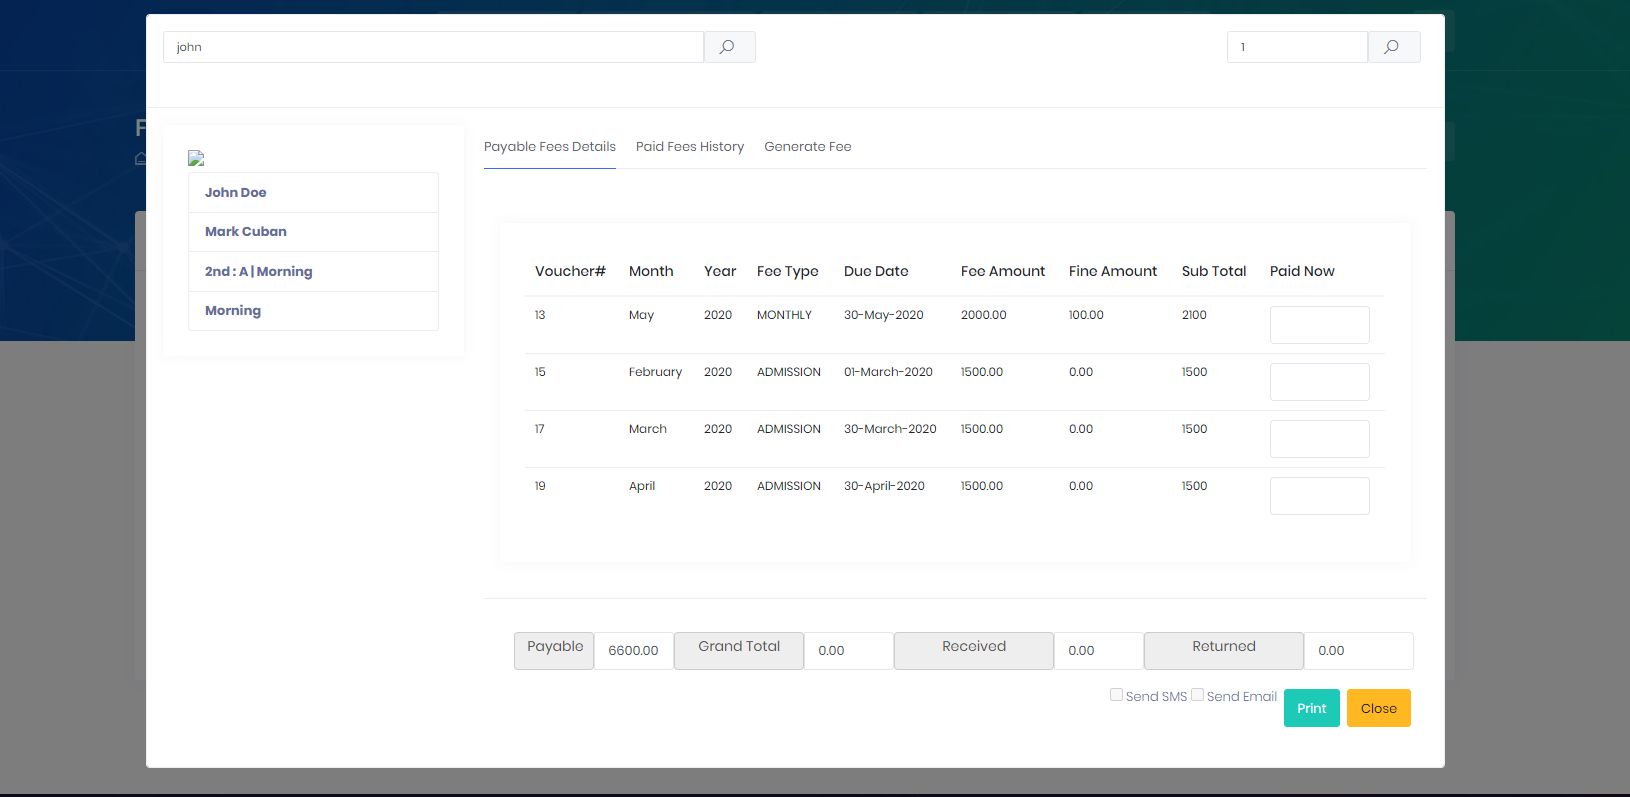
Task: Click due date 30-March-2020
Action: pos(890,429)
